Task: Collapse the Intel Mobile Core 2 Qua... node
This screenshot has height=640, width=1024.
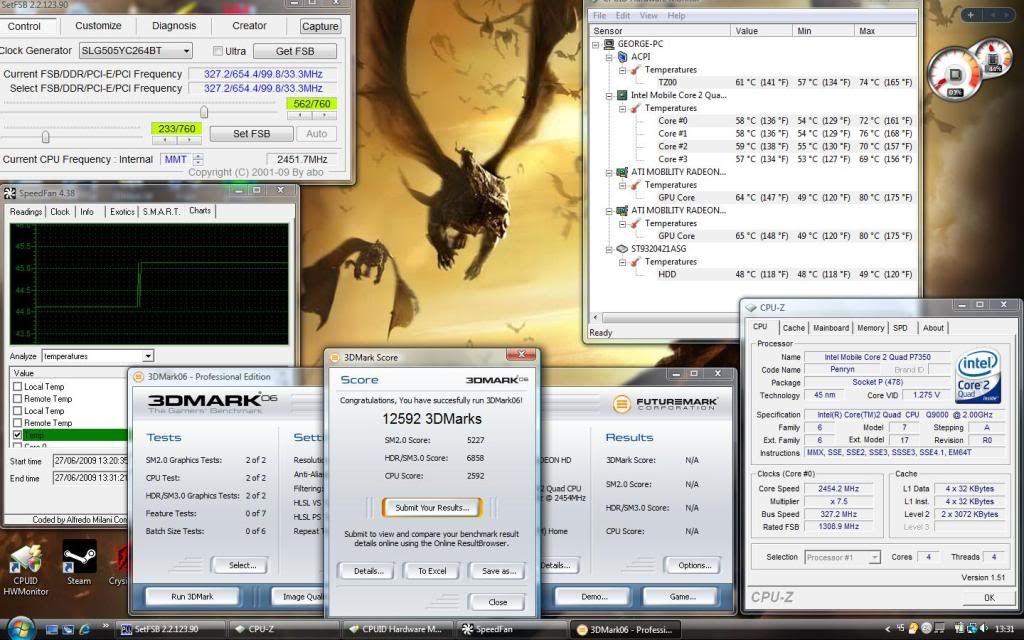Action: (x=609, y=95)
